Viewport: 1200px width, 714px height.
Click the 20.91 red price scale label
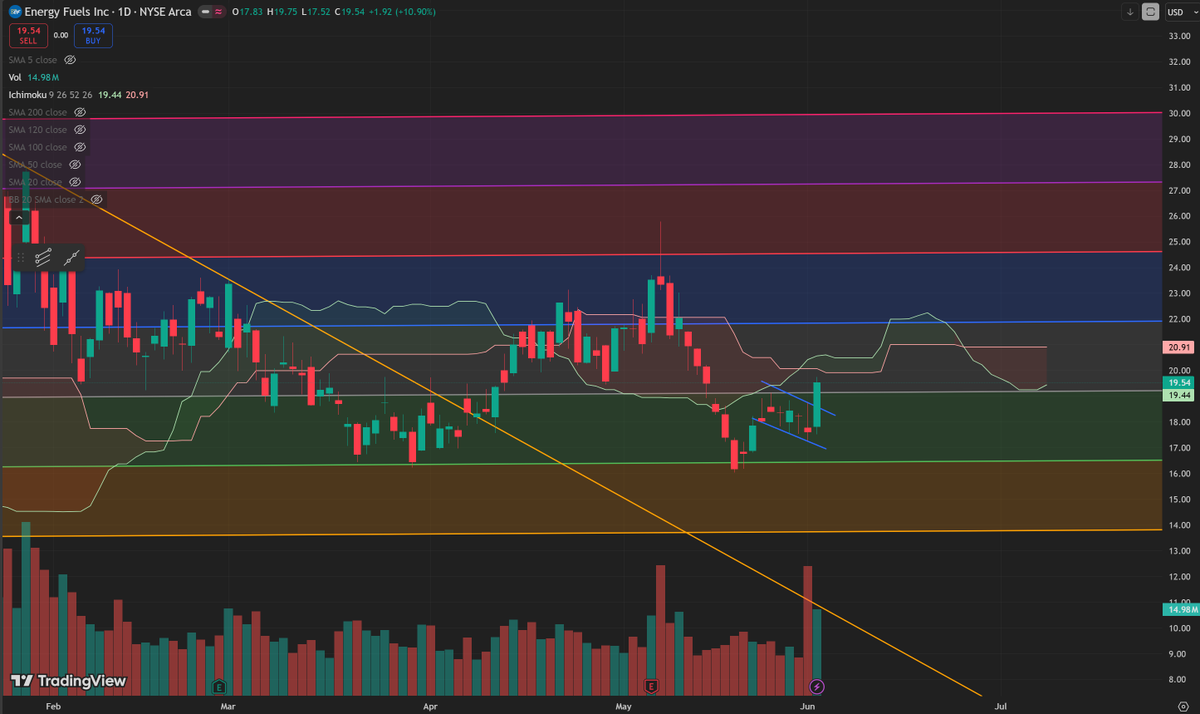[1177, 347]
